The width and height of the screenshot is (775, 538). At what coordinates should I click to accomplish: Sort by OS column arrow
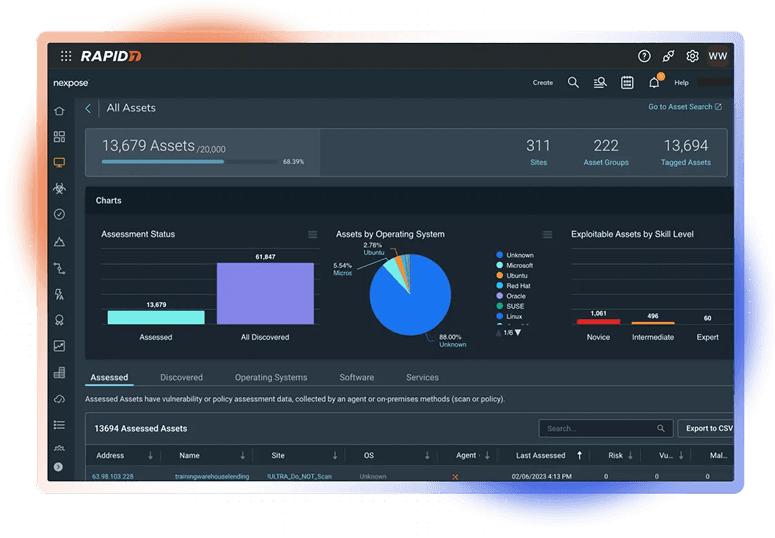pyautogui.click(x=428, y=455)
